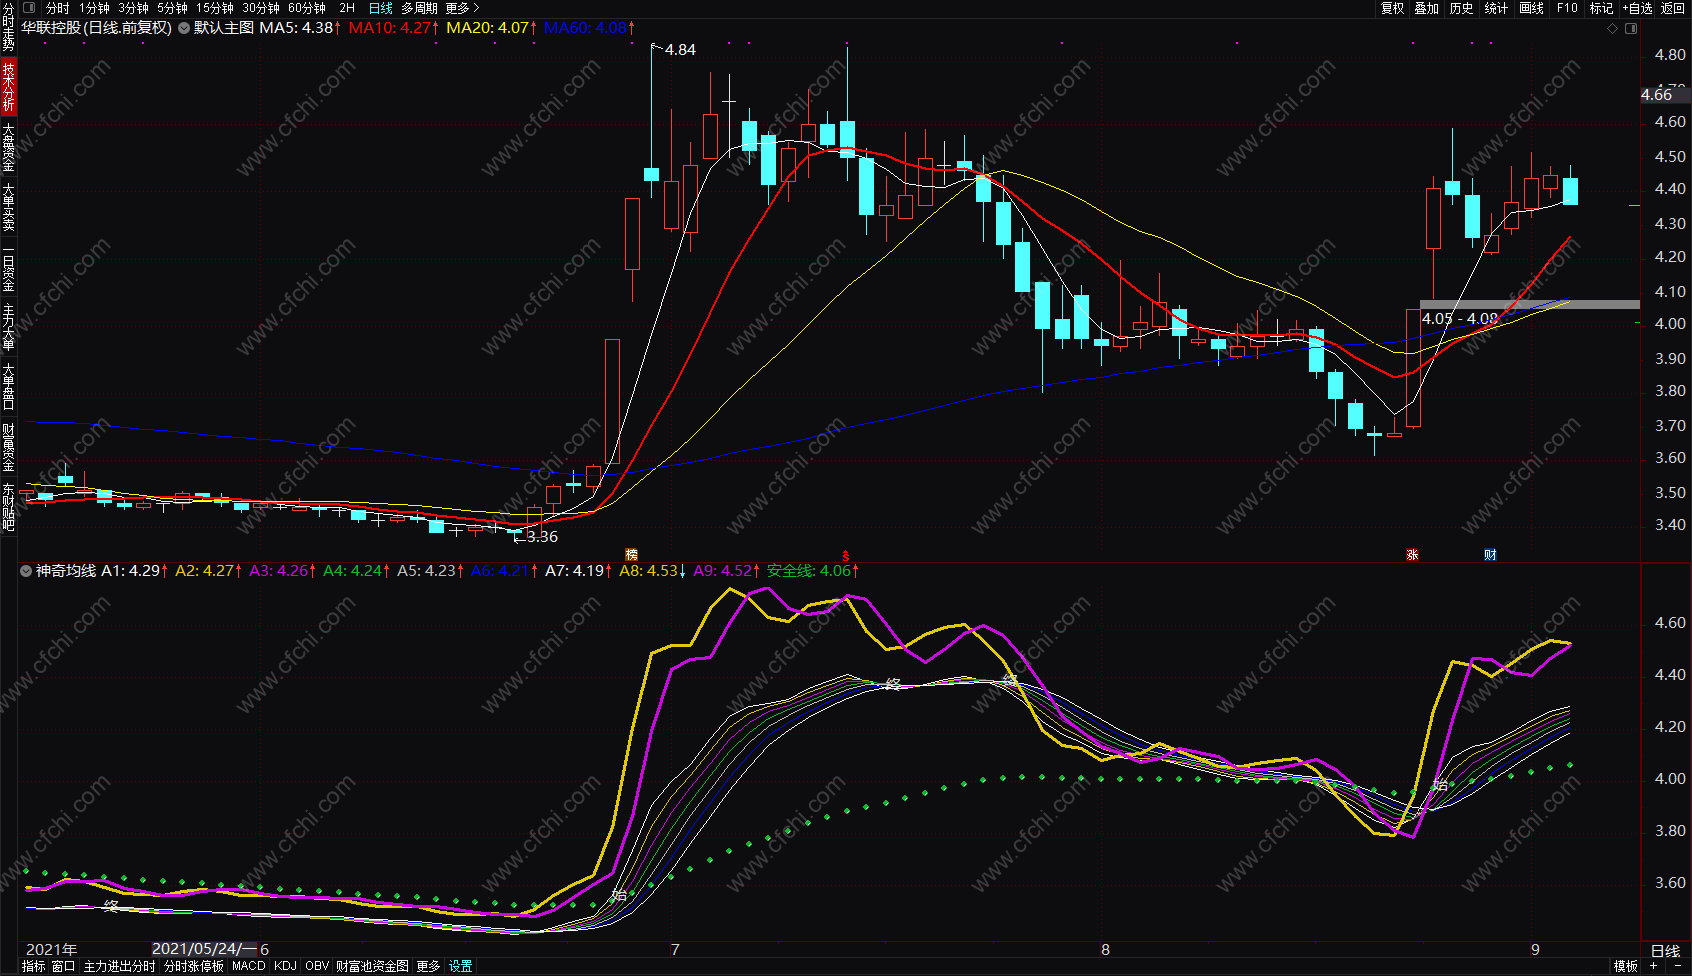
Task: Select the 主力进出分时 indicator tab
Action: tap(119, 966)
